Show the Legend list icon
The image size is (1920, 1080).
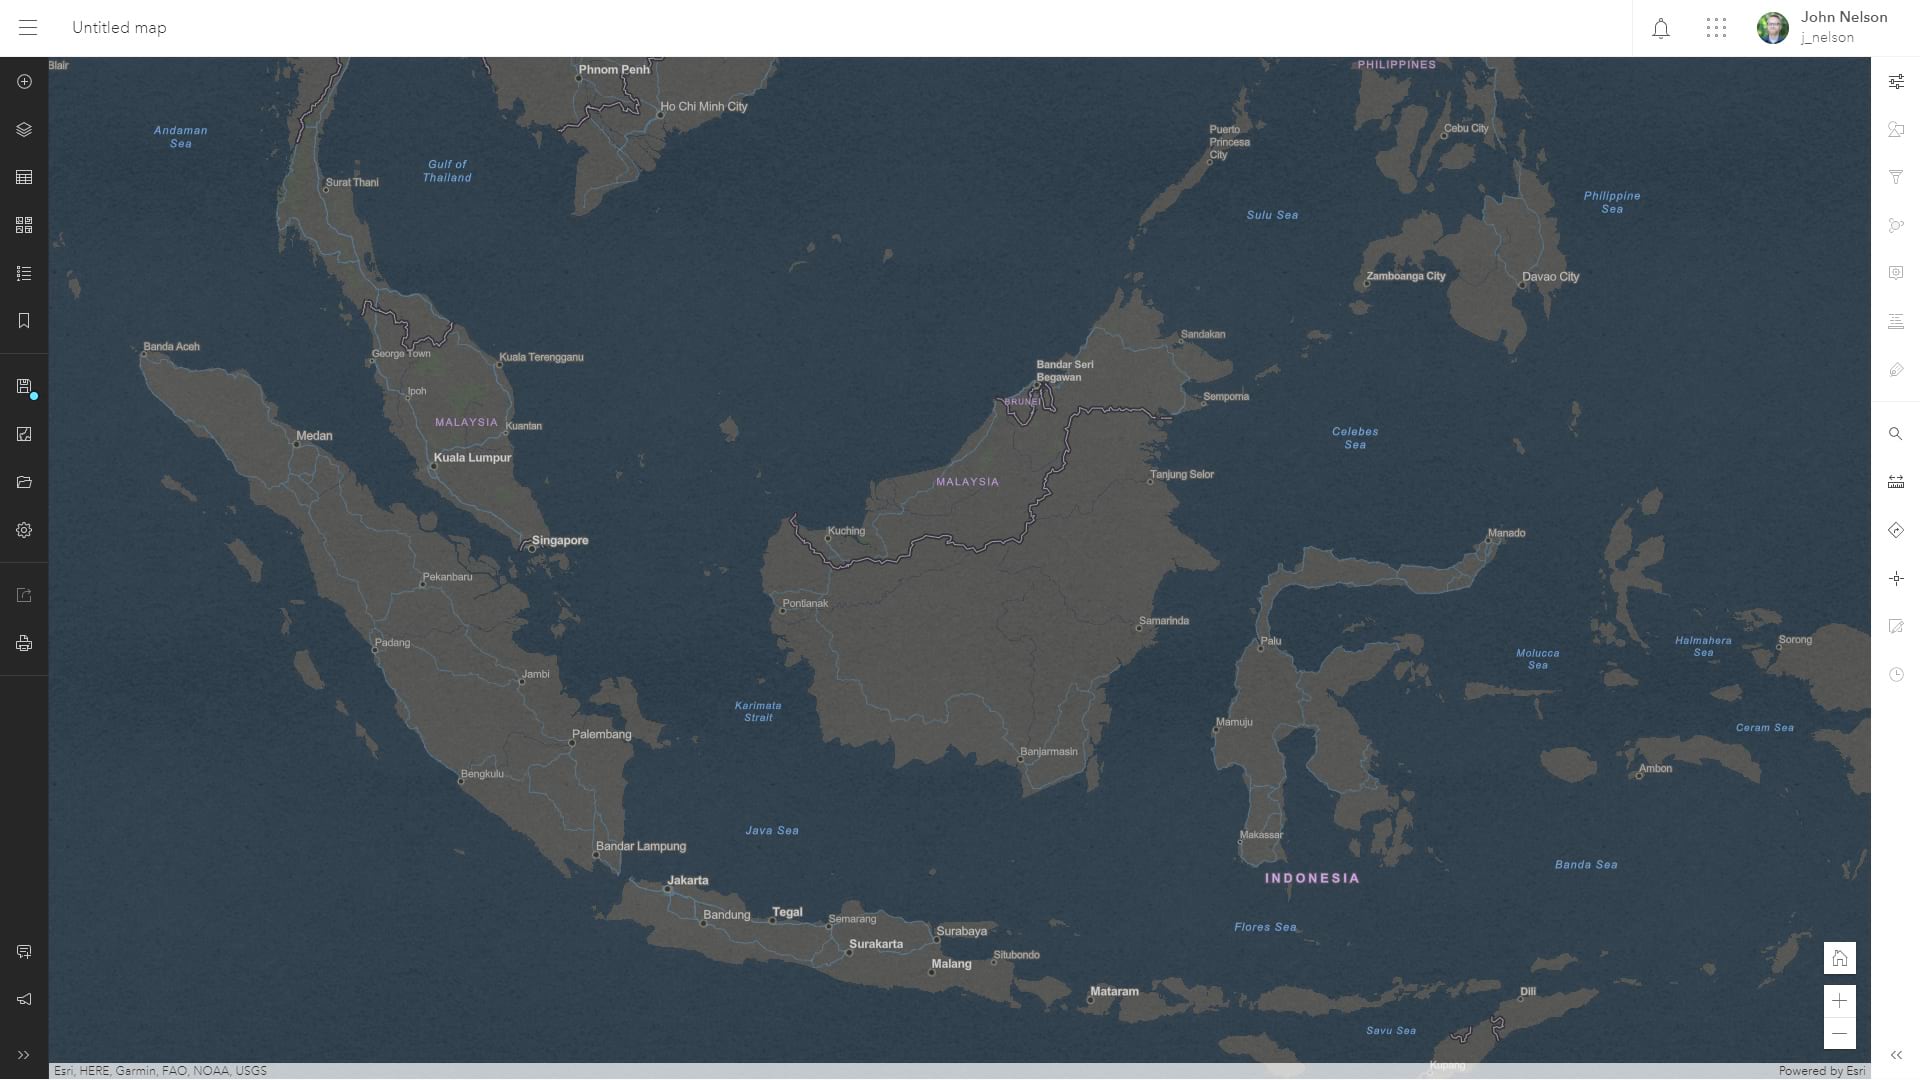(x=24, y=273)
